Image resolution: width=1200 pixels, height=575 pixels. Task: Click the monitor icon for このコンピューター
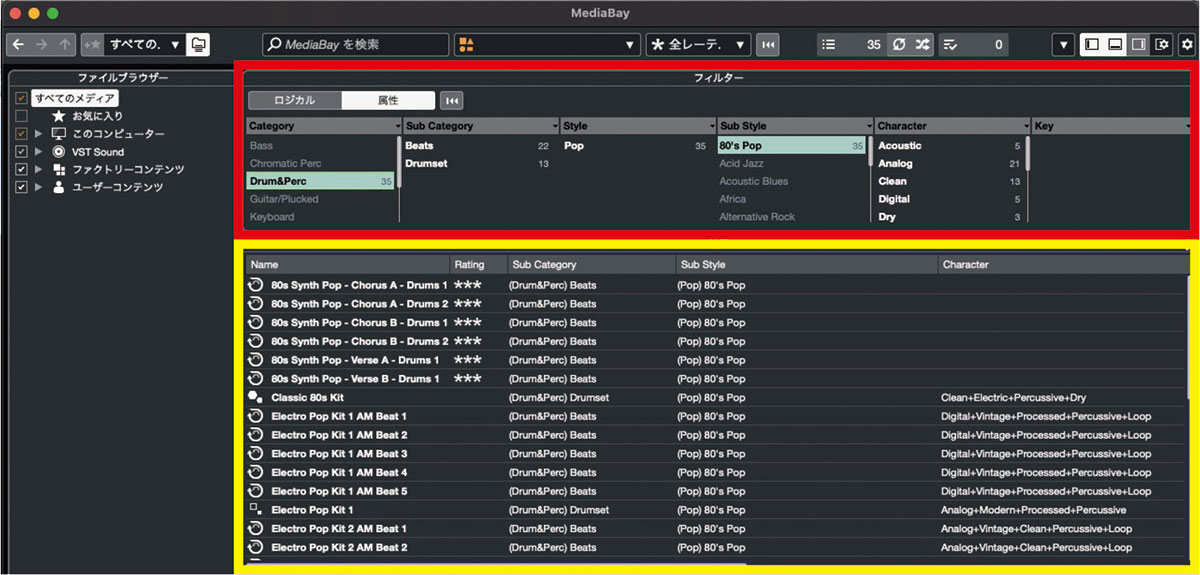click(58, 134)
